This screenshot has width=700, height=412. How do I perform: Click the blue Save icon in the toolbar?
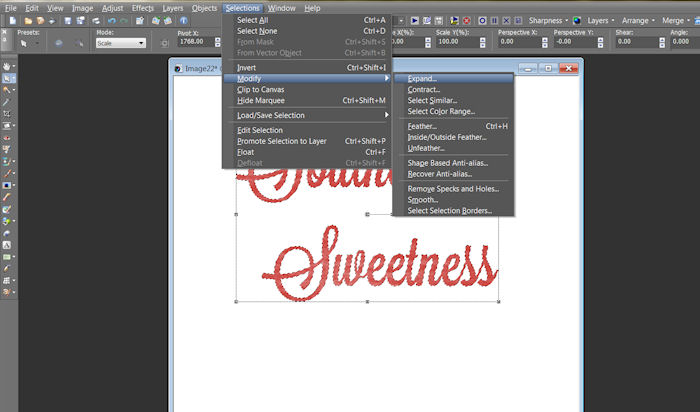click(69, 20)
